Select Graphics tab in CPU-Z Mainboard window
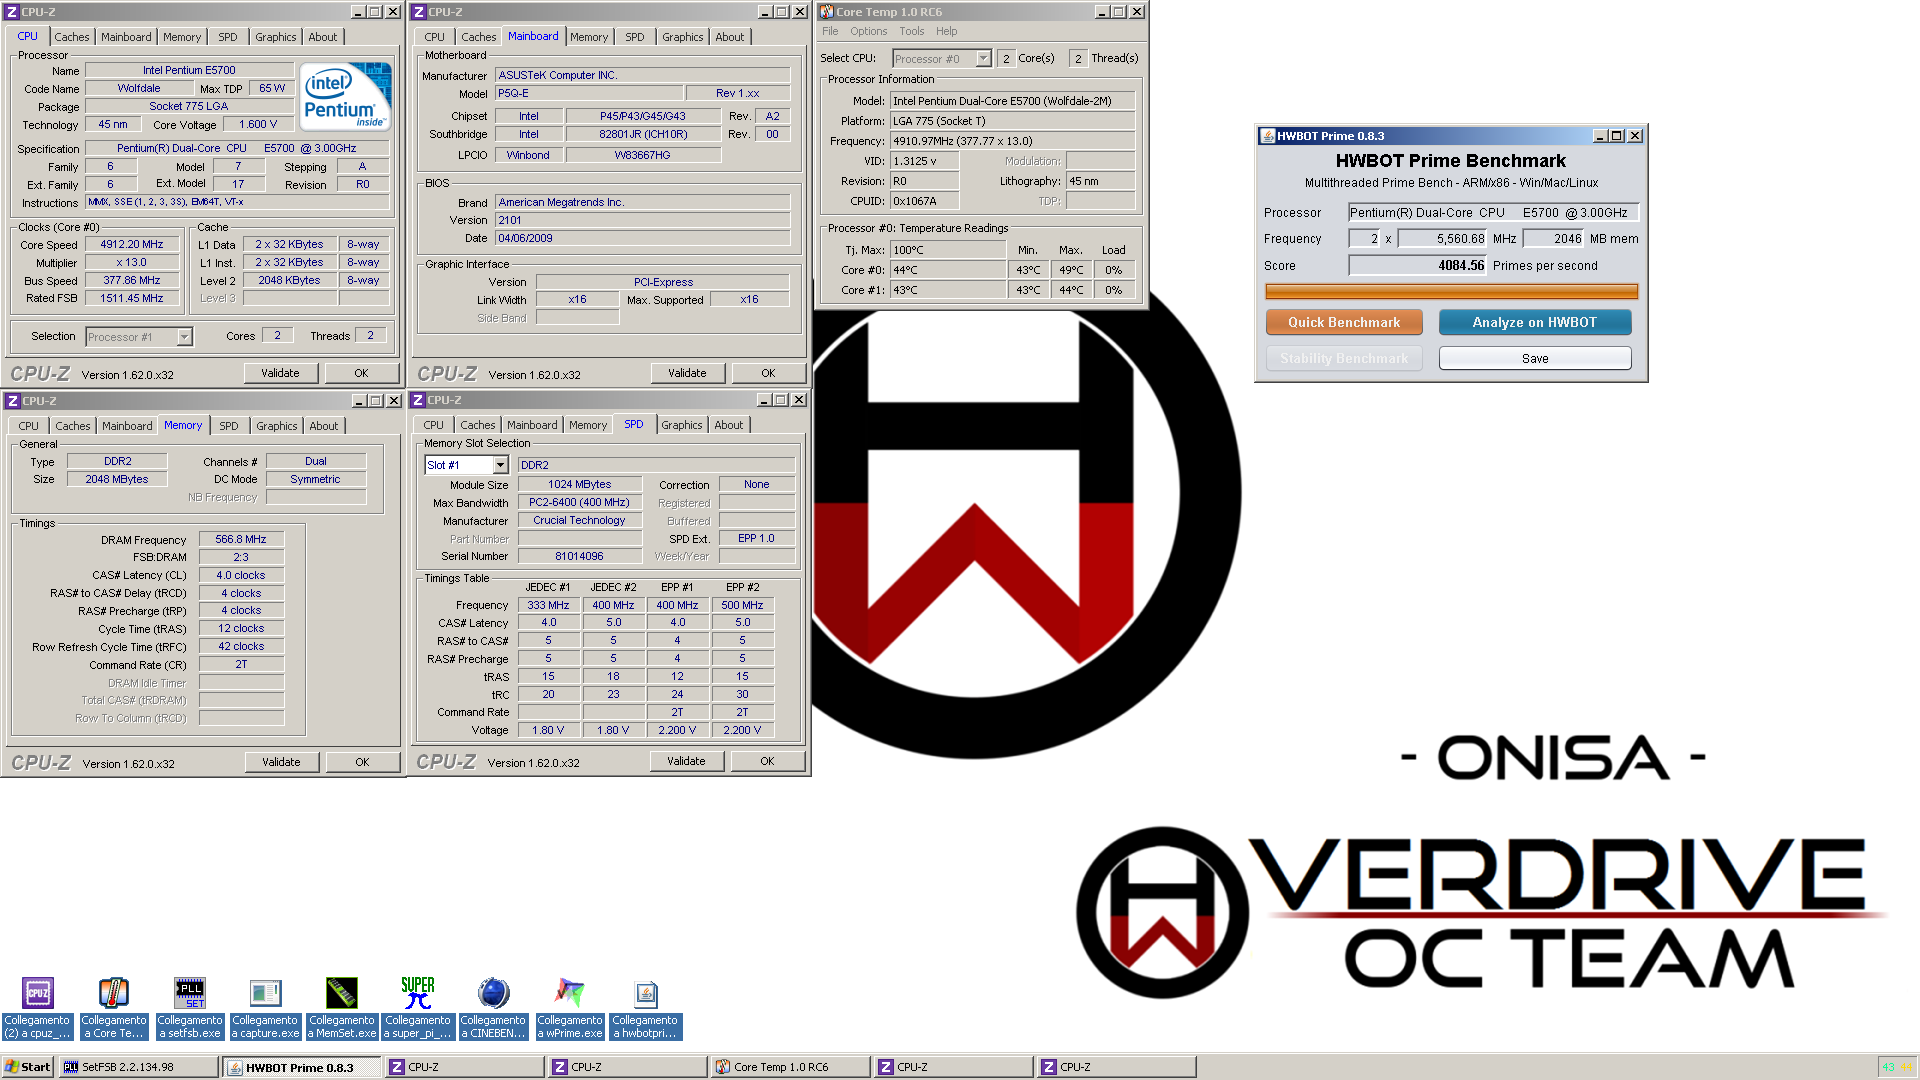 pyautogui.click(x=682, y=37)
